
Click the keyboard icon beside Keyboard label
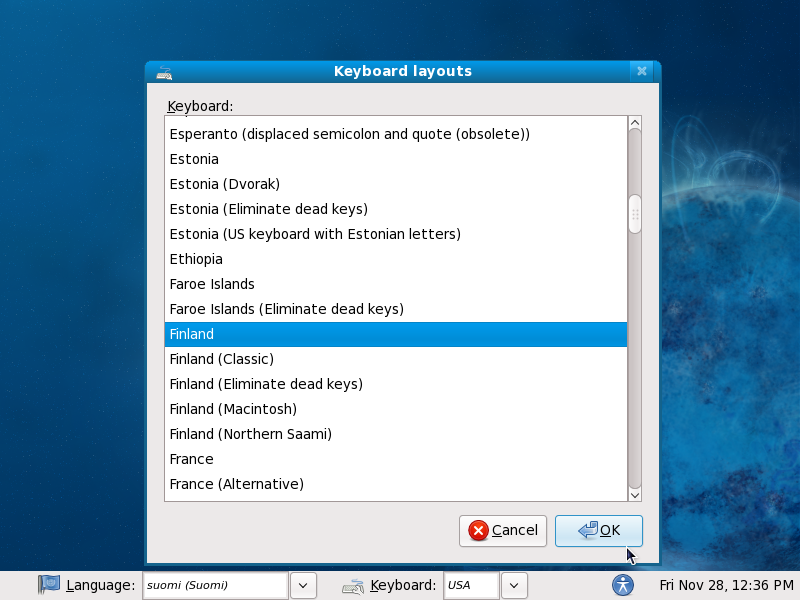[353, 586]
